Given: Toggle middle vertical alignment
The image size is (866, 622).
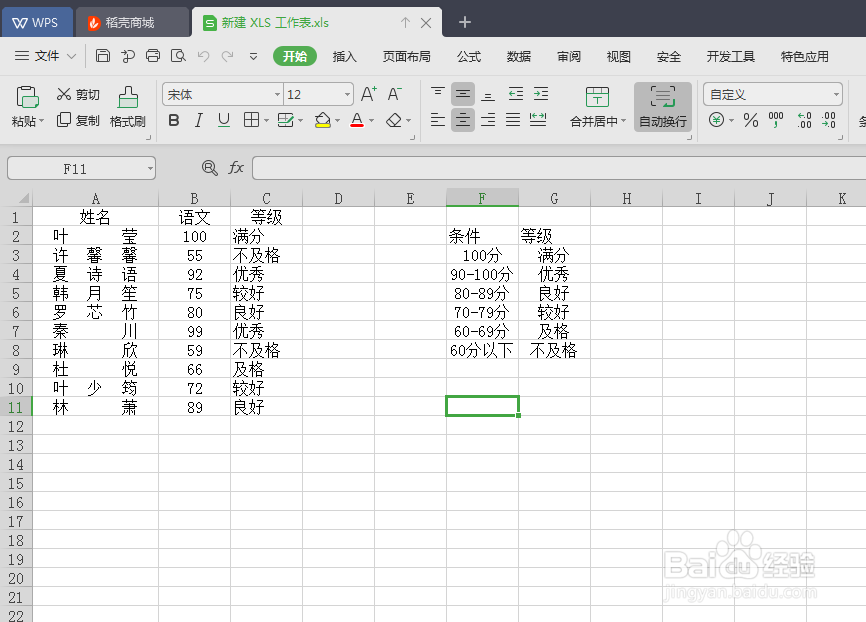Looking at the screenshot, I should click(x=463, y=94).
